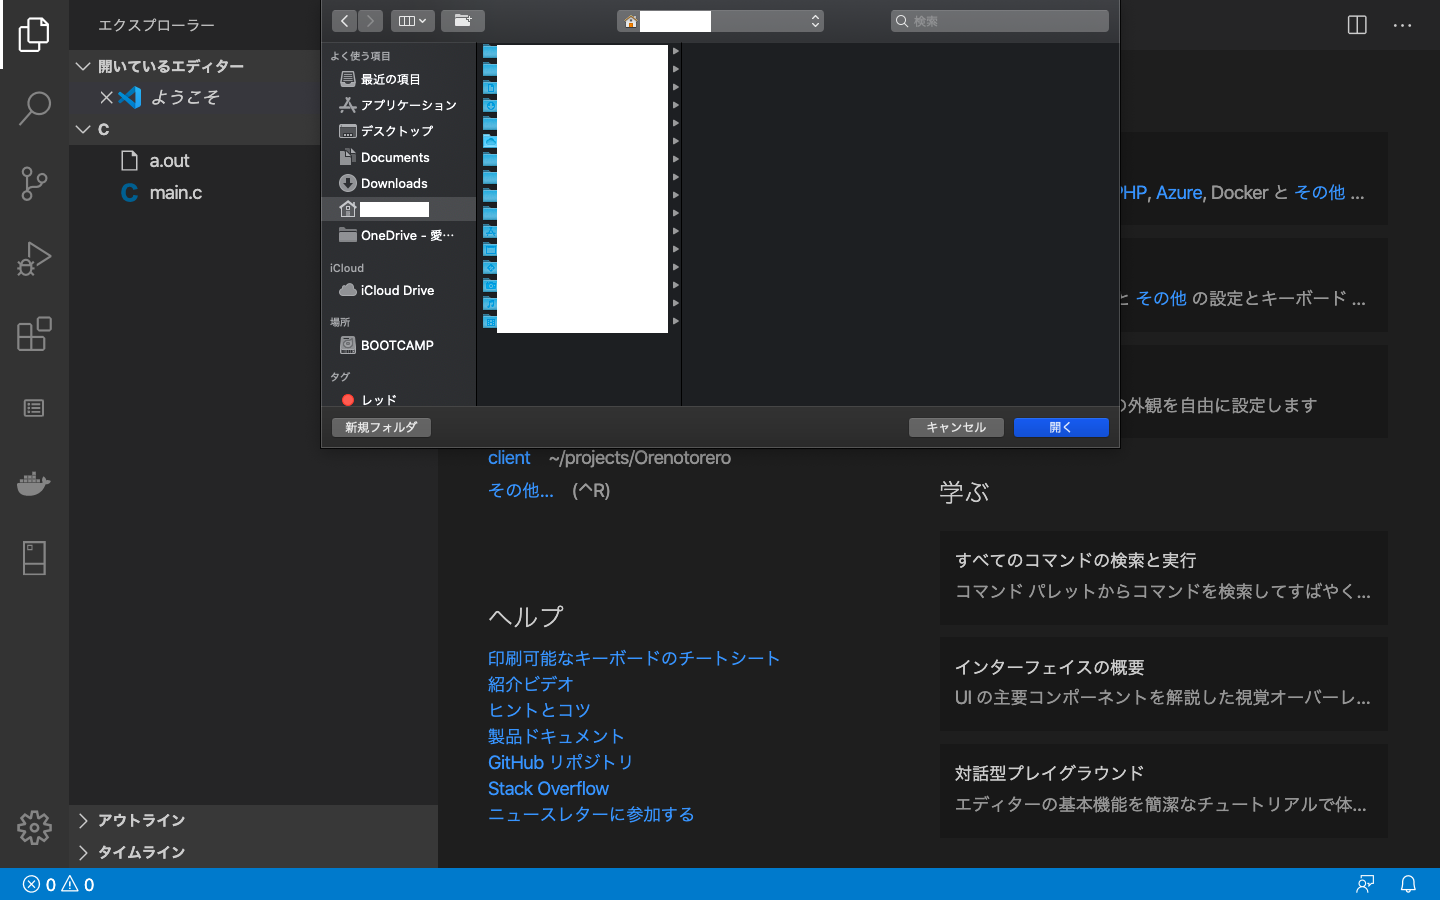Select the Docker icon in activity bar
This screenshot has width=1440, height=900.
[35, 484]
